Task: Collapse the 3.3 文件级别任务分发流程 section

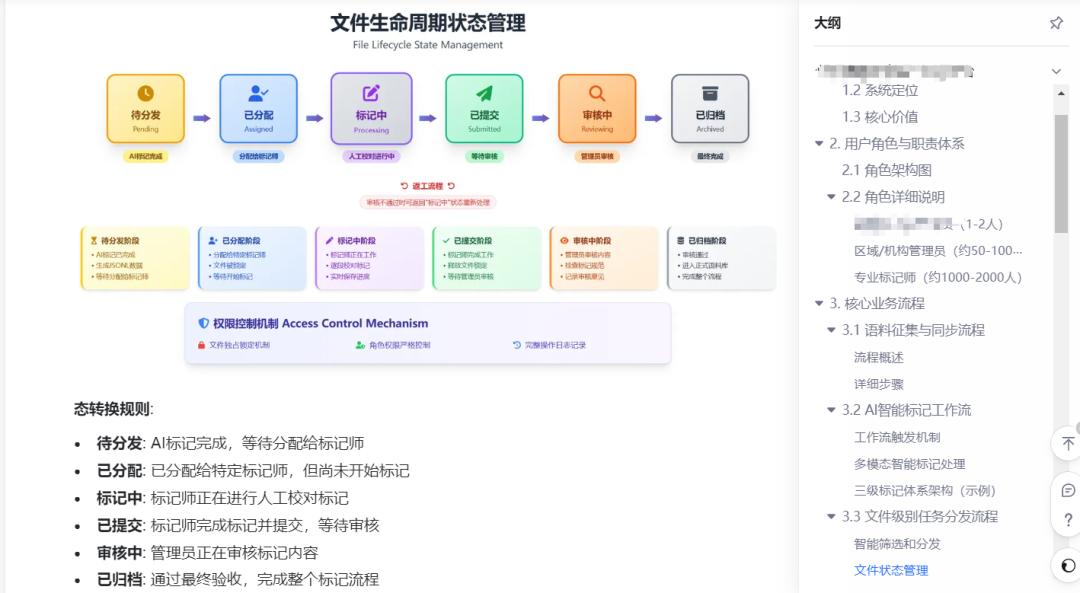Action: [x=832, y=517]
